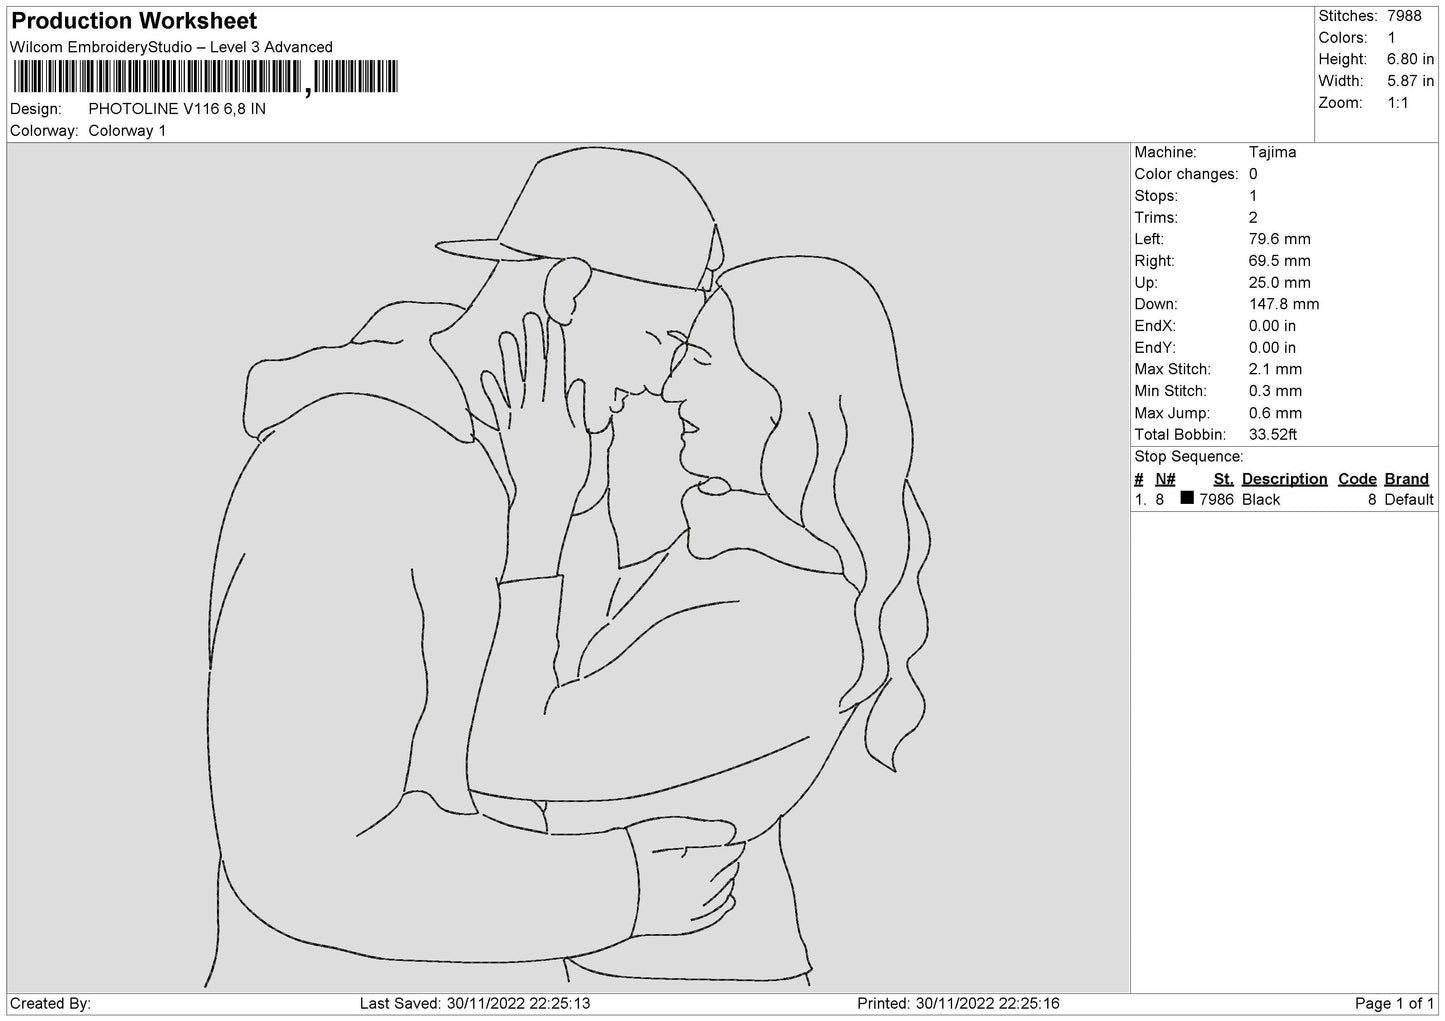Click the St. column header
This screenshot has width=1445, height=1021.
coord(1223,480)
